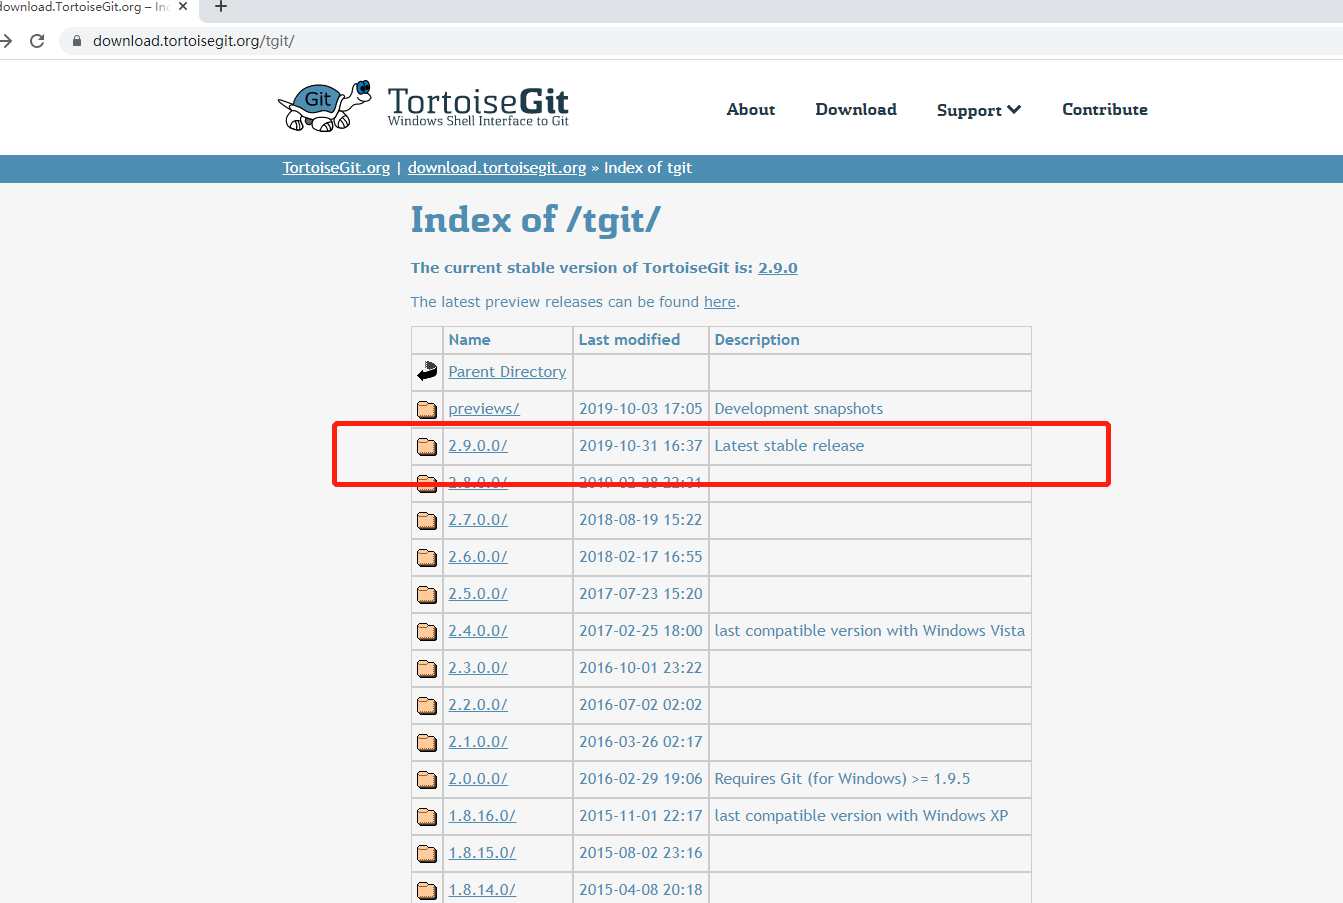Click the TortoiseGit turtle logo

point(324,107)
